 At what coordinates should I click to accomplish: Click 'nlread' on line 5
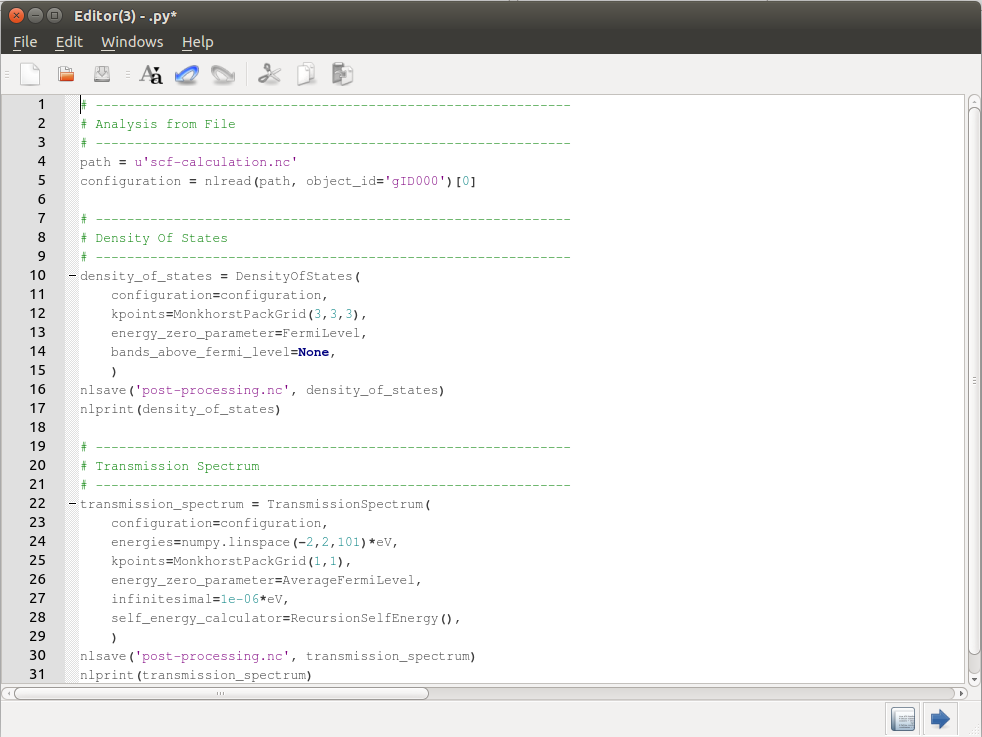(228, 181)
